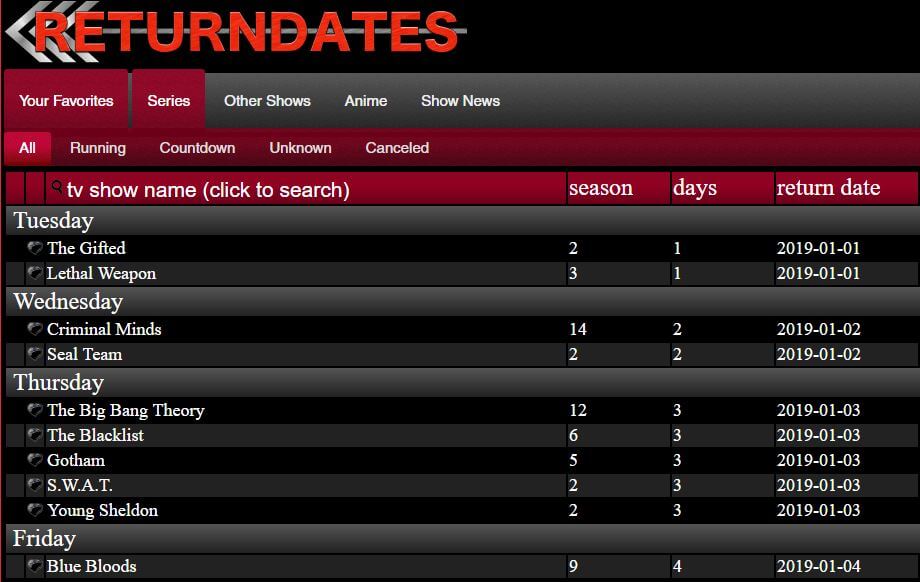Viewport: 920px width, 582px height.
Task: Open The Gifted show link
Action: tap(86, 248)
